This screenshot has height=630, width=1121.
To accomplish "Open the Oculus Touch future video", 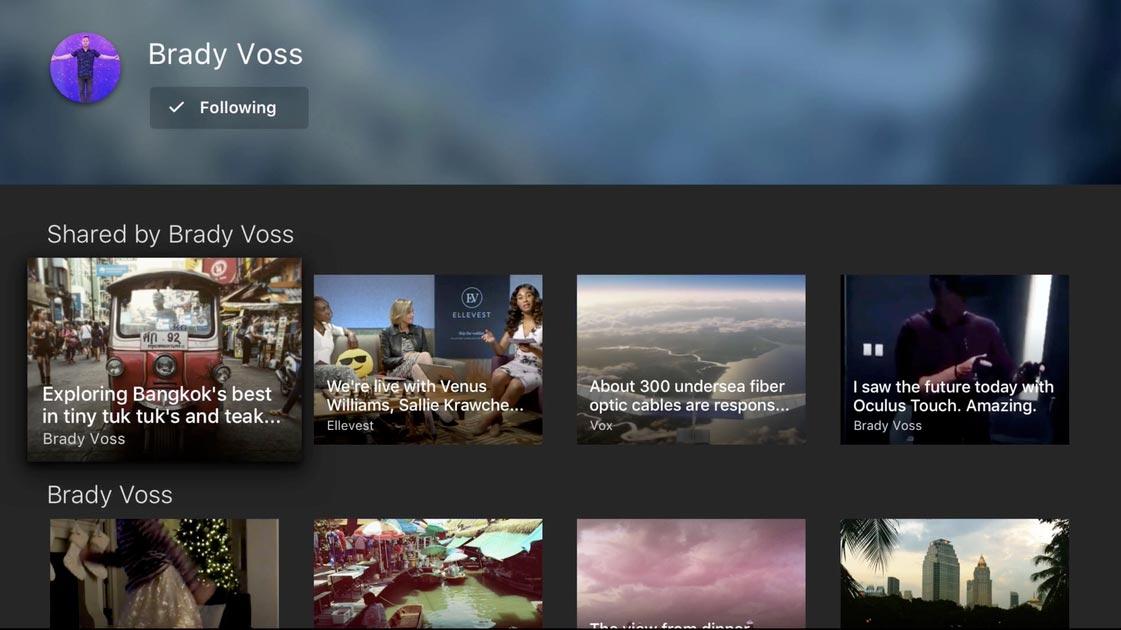I will coord(954,360).
